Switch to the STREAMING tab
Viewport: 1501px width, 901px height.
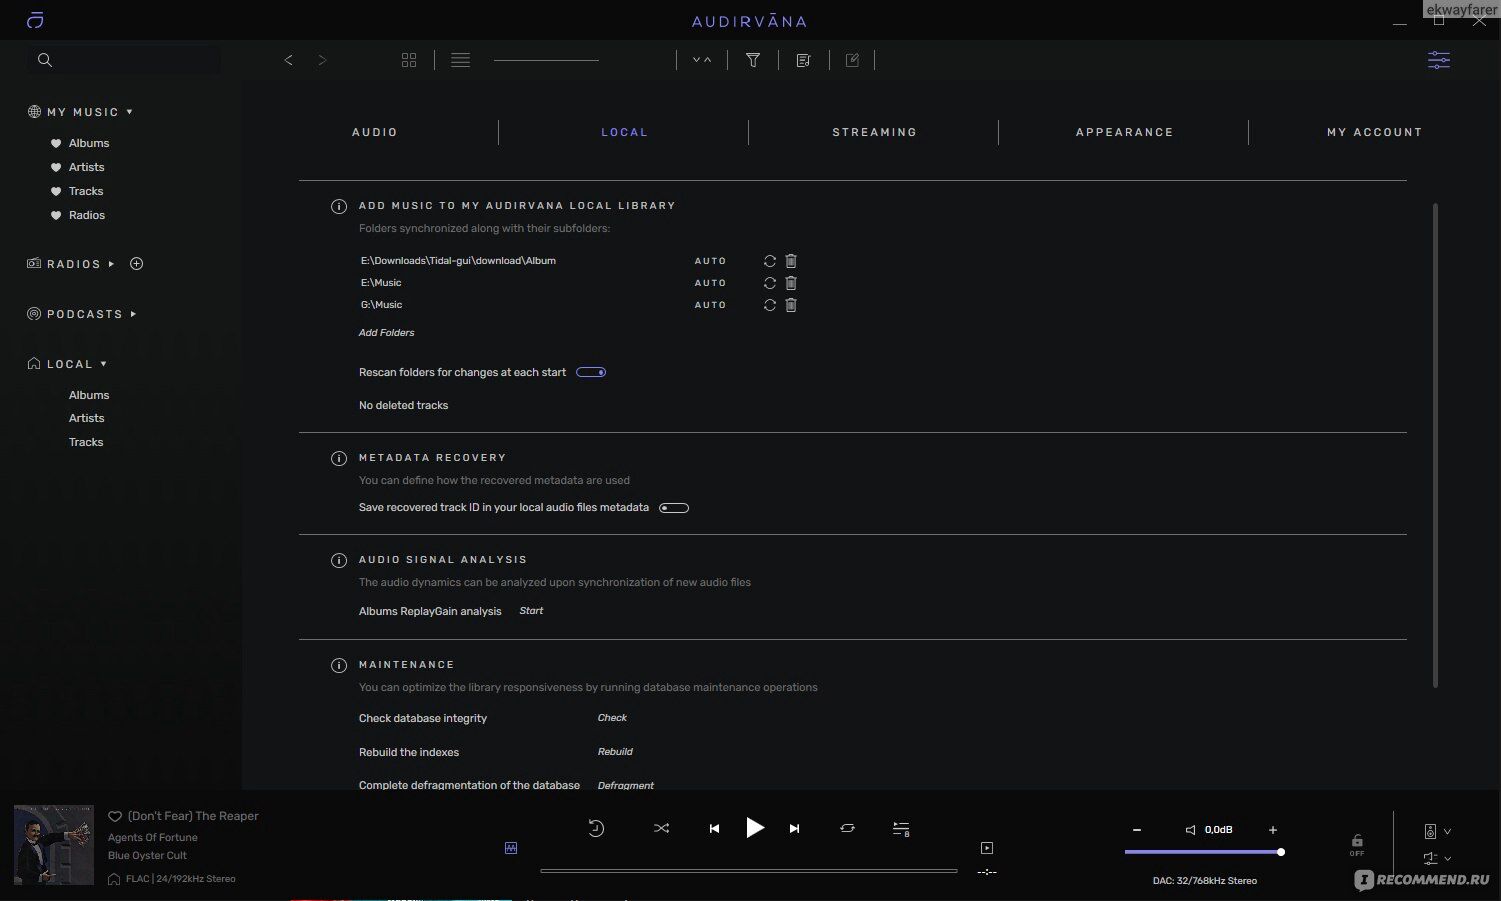pos(874,132)
